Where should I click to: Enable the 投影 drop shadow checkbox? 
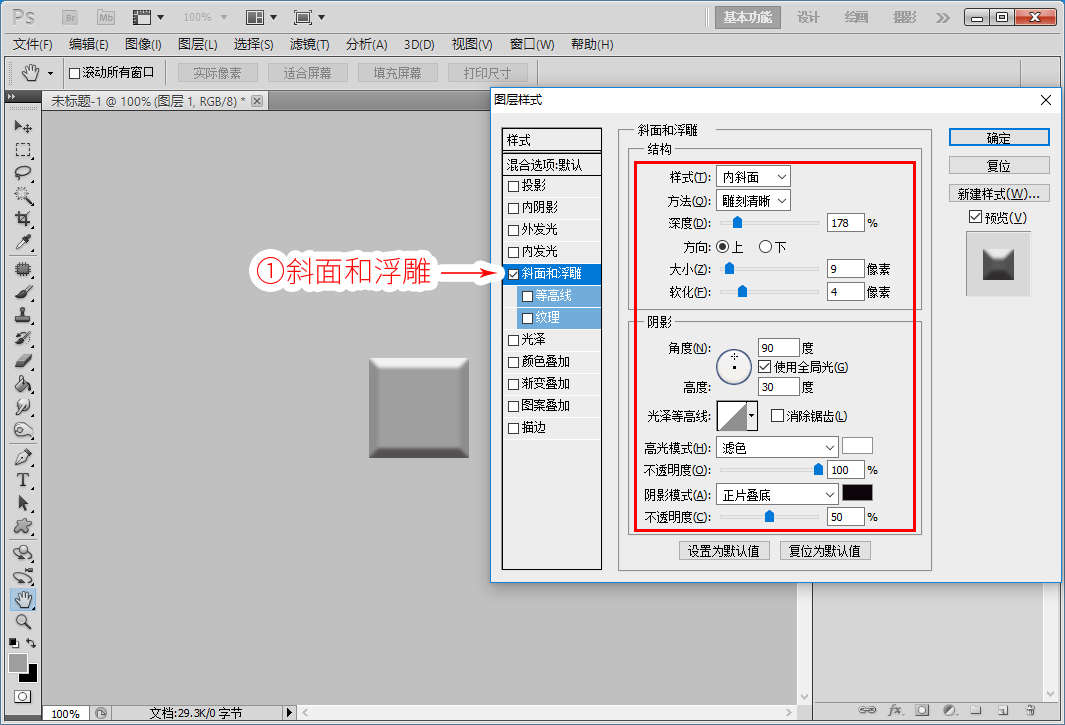tap(513, 186)
